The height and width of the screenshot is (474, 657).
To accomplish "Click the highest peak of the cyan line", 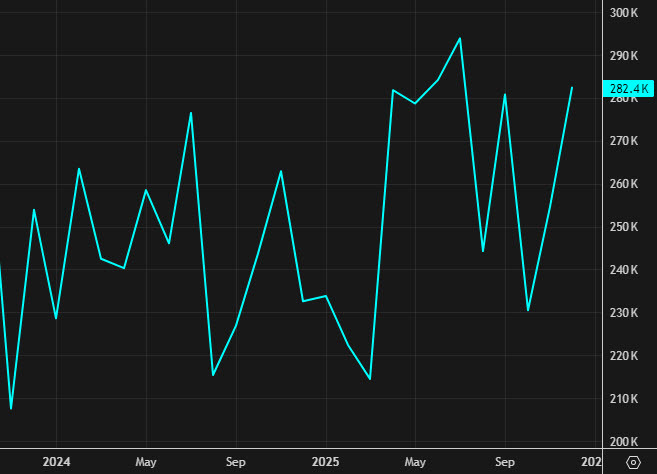I will pyautogui.click(x=460, y=38).
